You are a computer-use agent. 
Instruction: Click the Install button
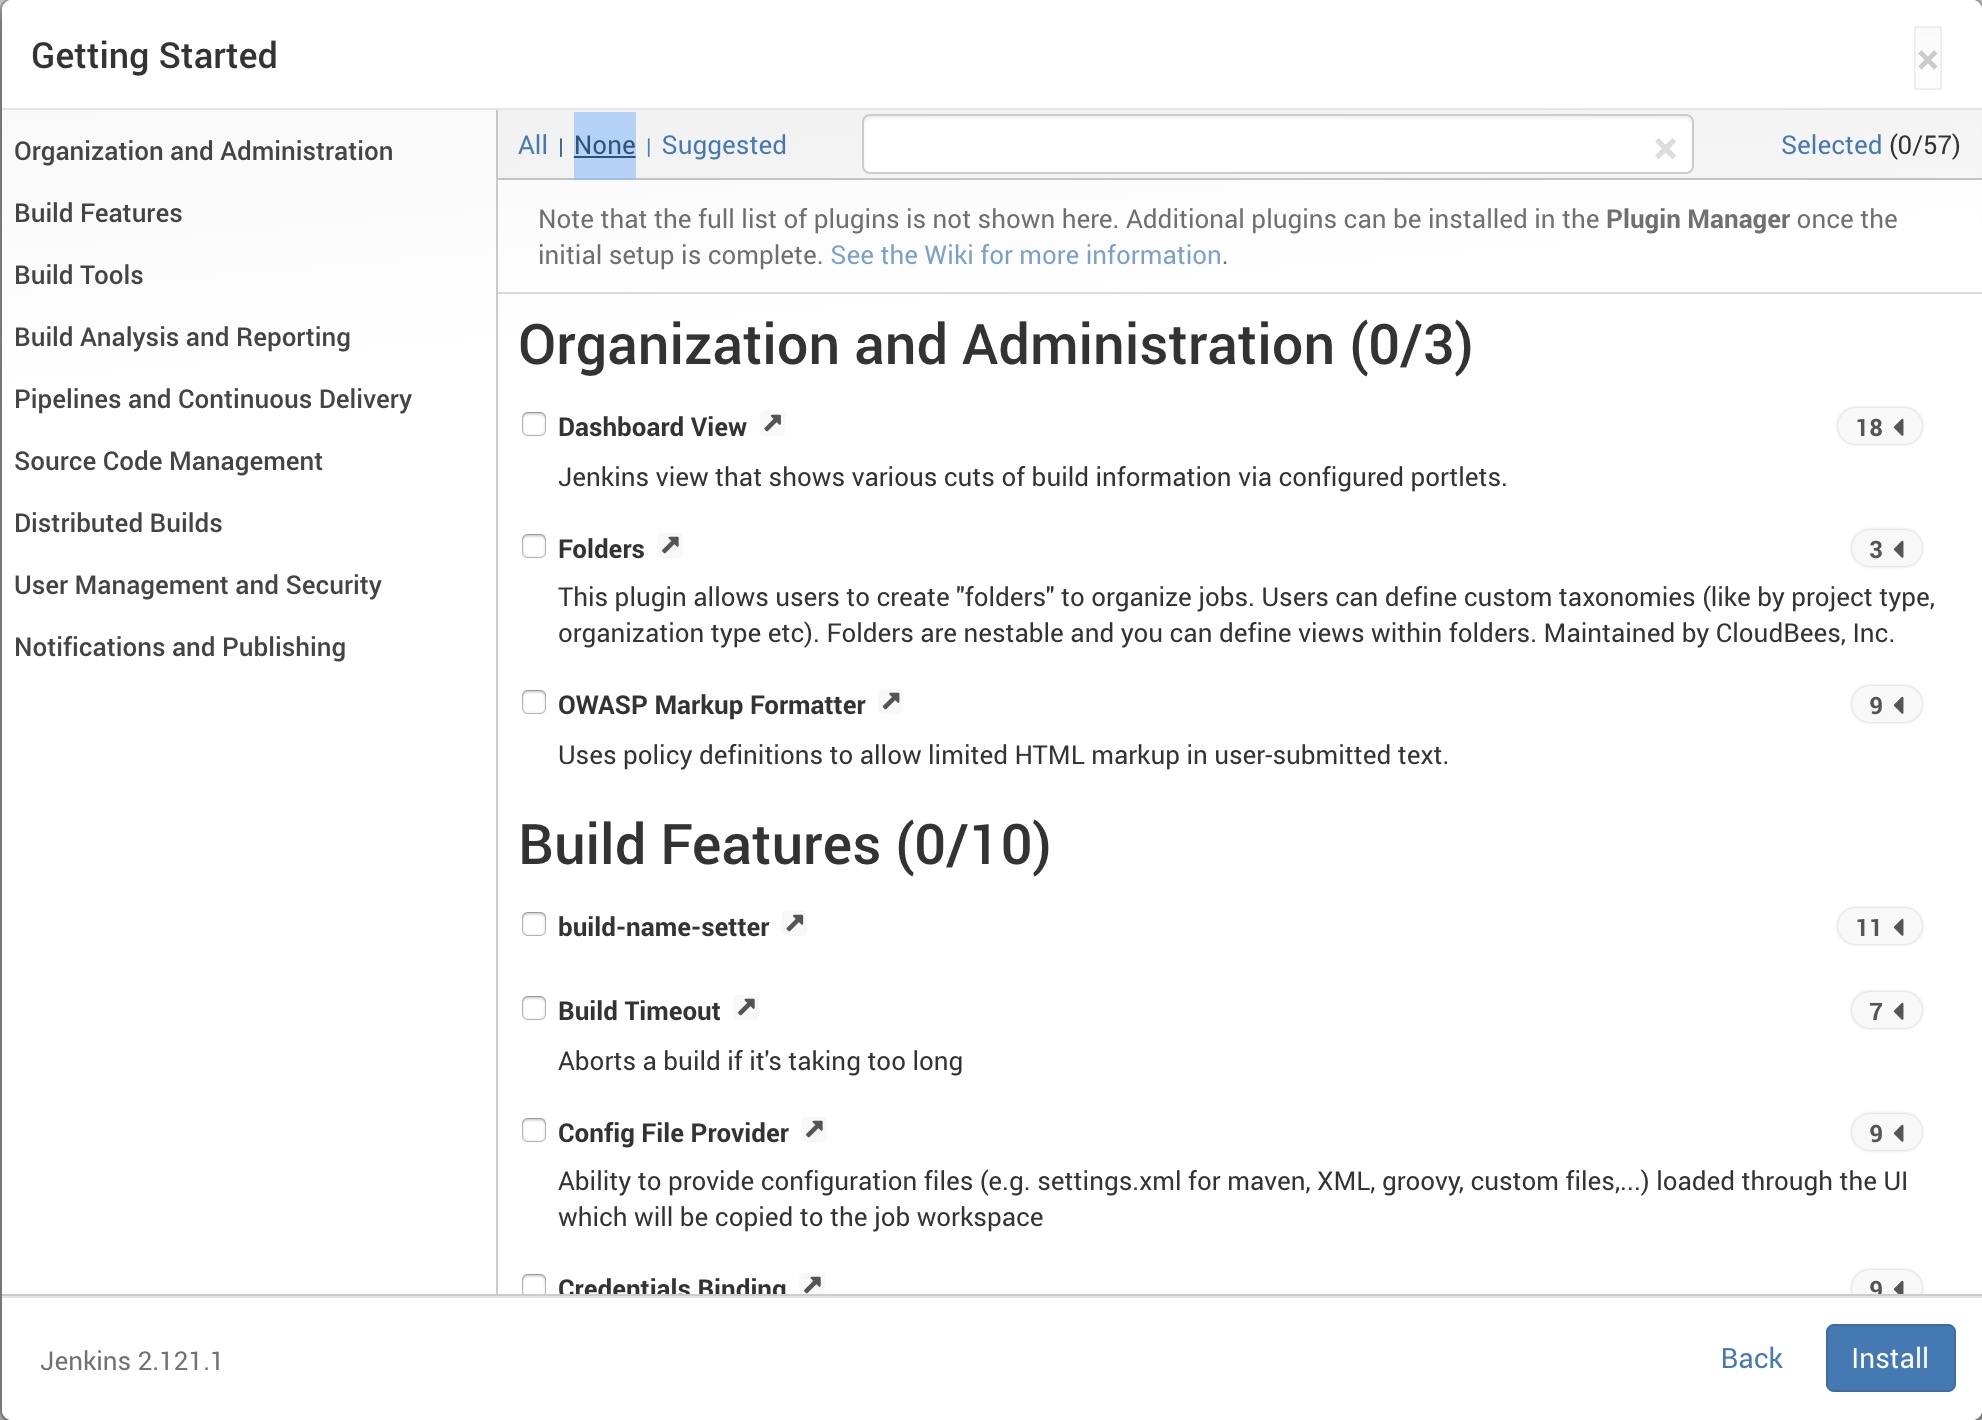point(1889,1358)
